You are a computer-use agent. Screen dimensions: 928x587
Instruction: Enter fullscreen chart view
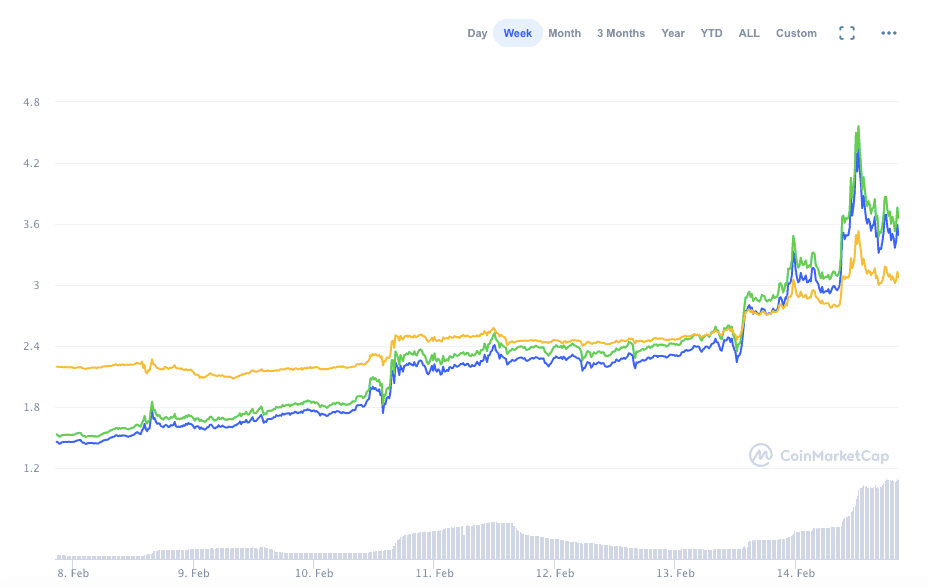click(846, 33)
